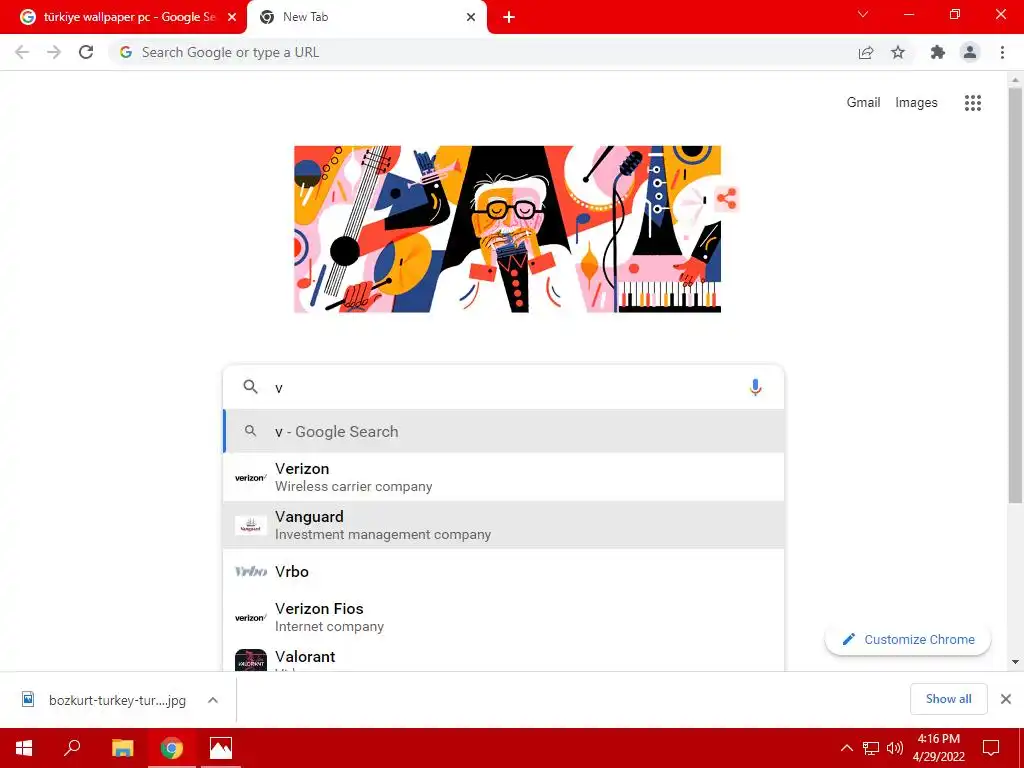The height and width of the screenshot is (768, 1024).
Task: Open Chrome's three-dot menu
Action: [1002, 52]
